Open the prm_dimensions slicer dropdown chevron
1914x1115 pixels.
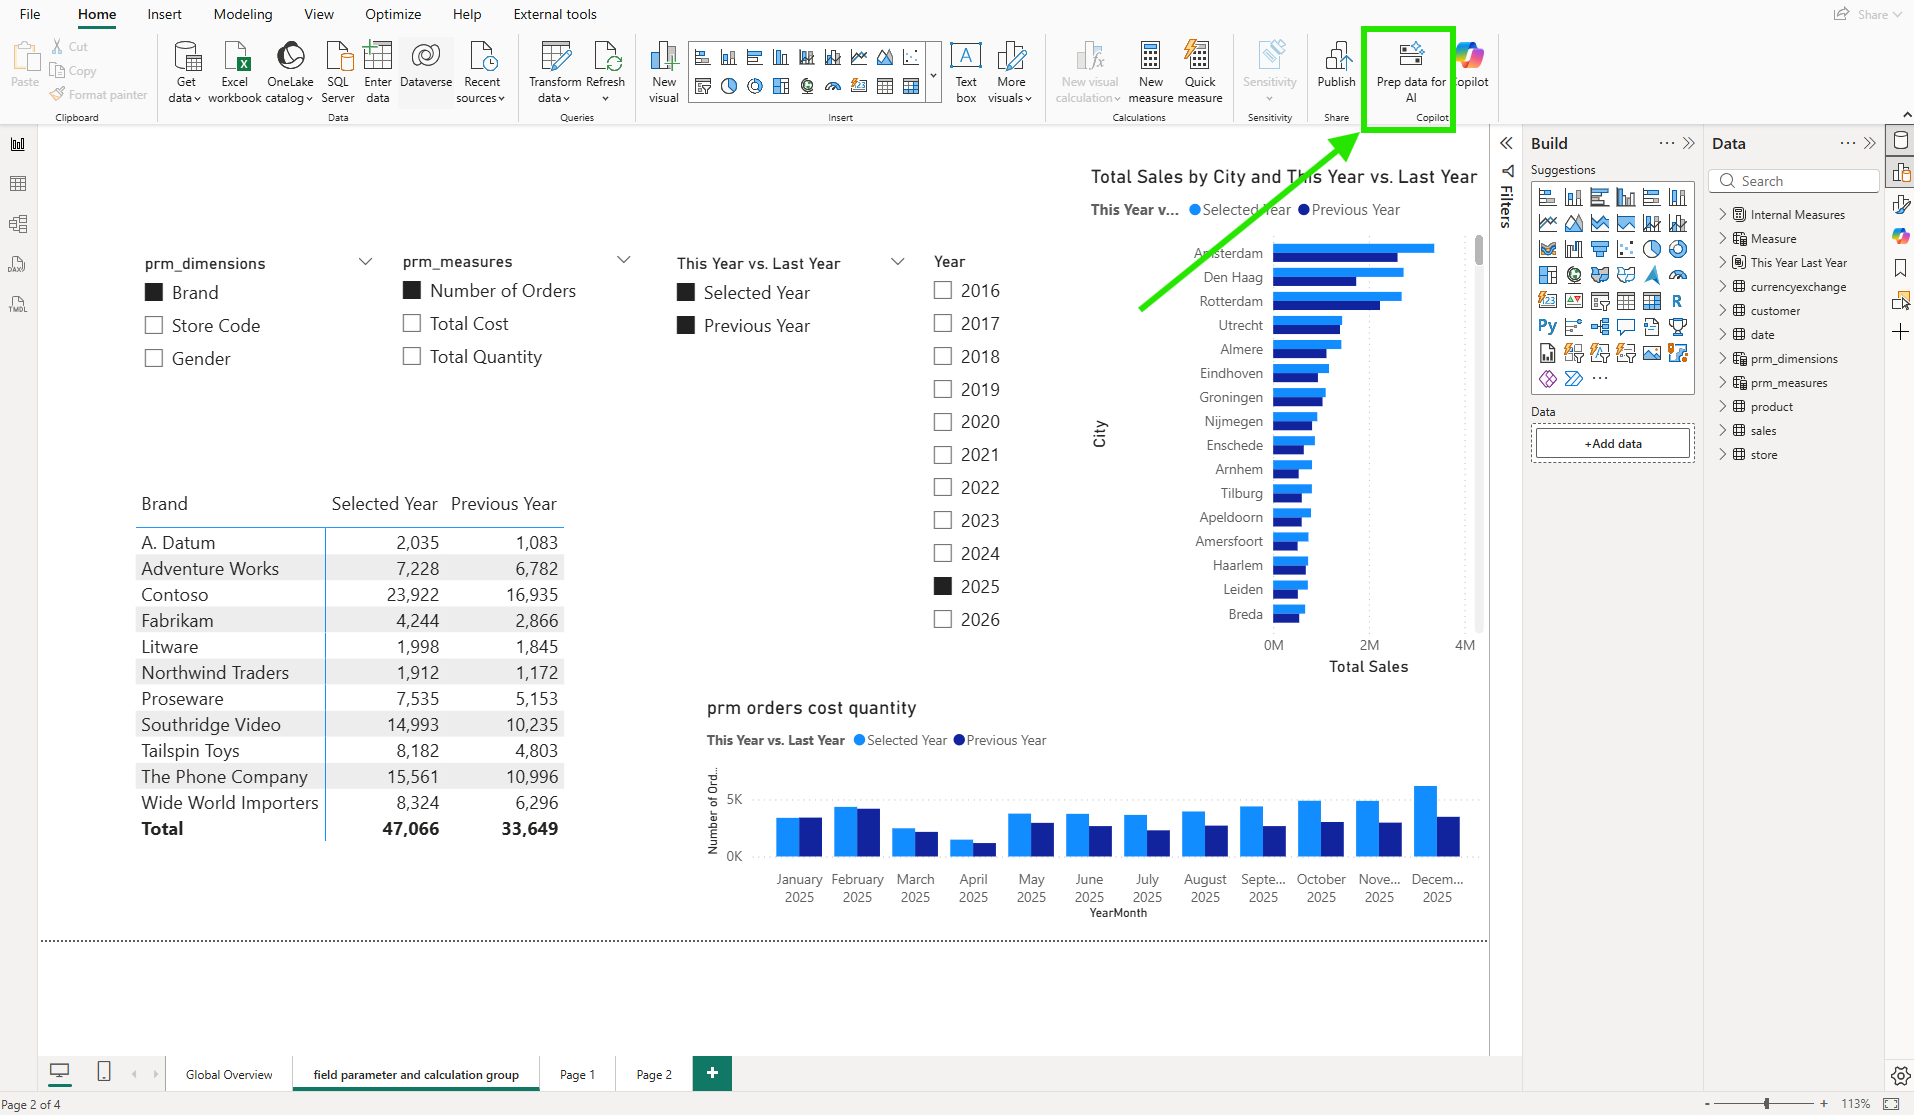[x=366, y=262]
